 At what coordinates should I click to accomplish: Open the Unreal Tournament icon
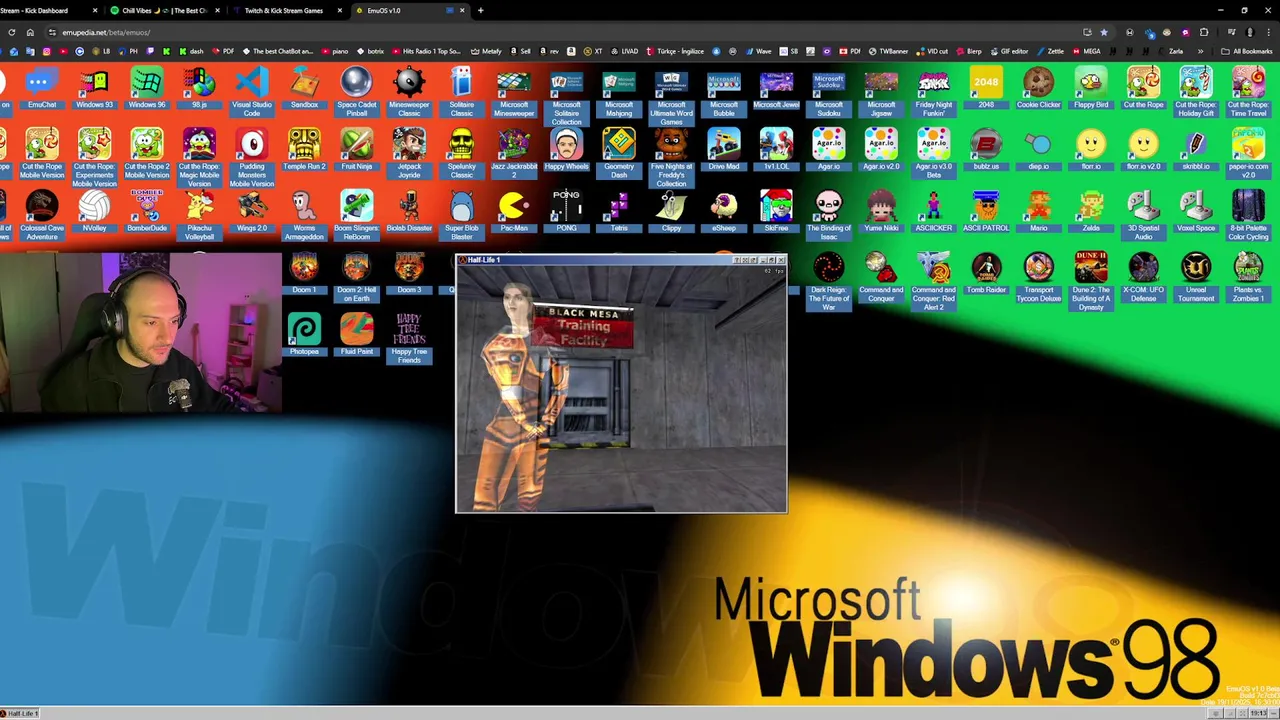pyautogui.click(x=1196, y=277)
